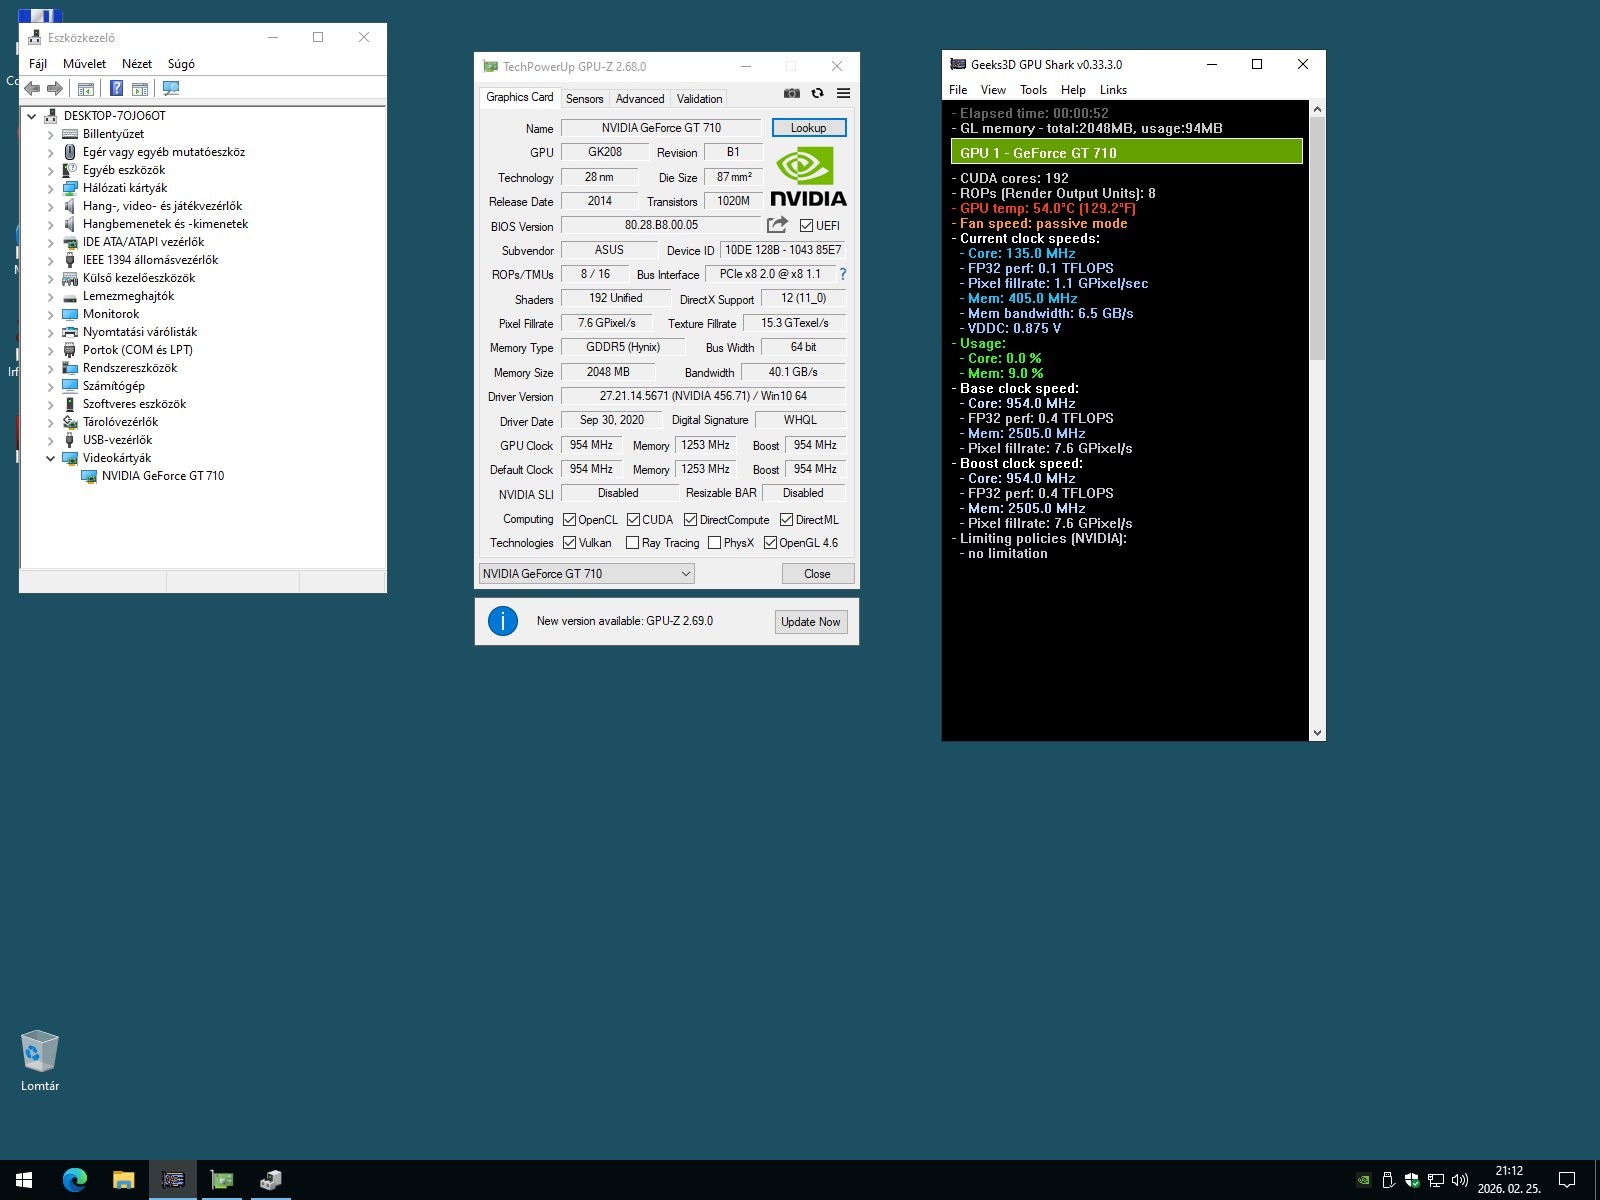Collapse the Videokártyák node

pos(50,458)
